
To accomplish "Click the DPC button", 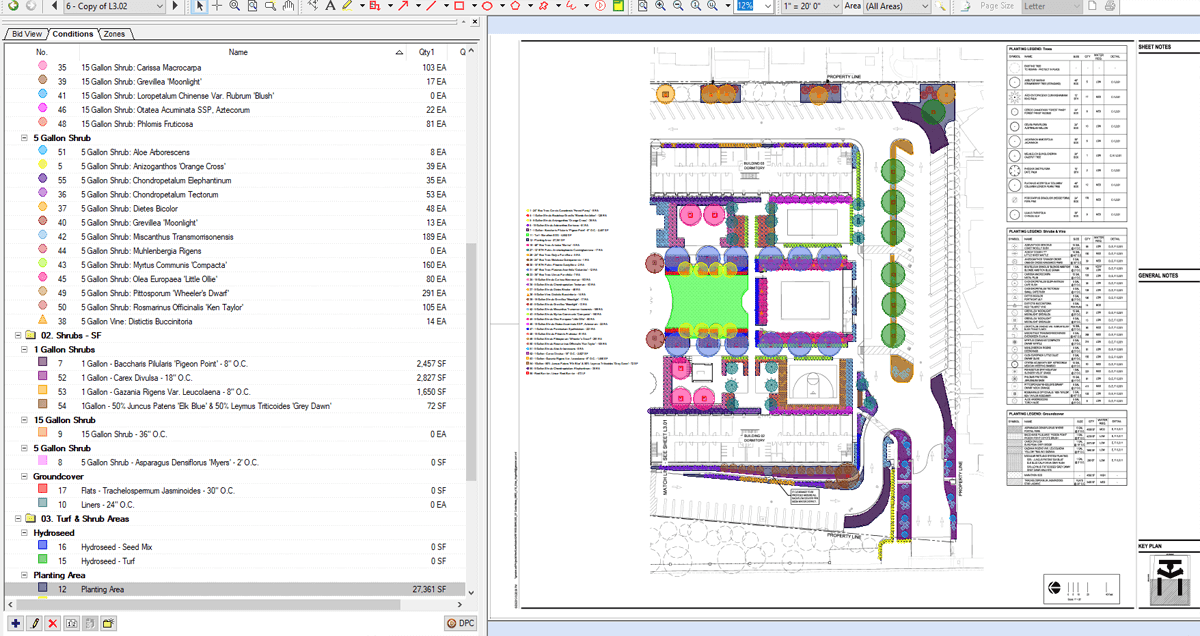I will [459, 623].
